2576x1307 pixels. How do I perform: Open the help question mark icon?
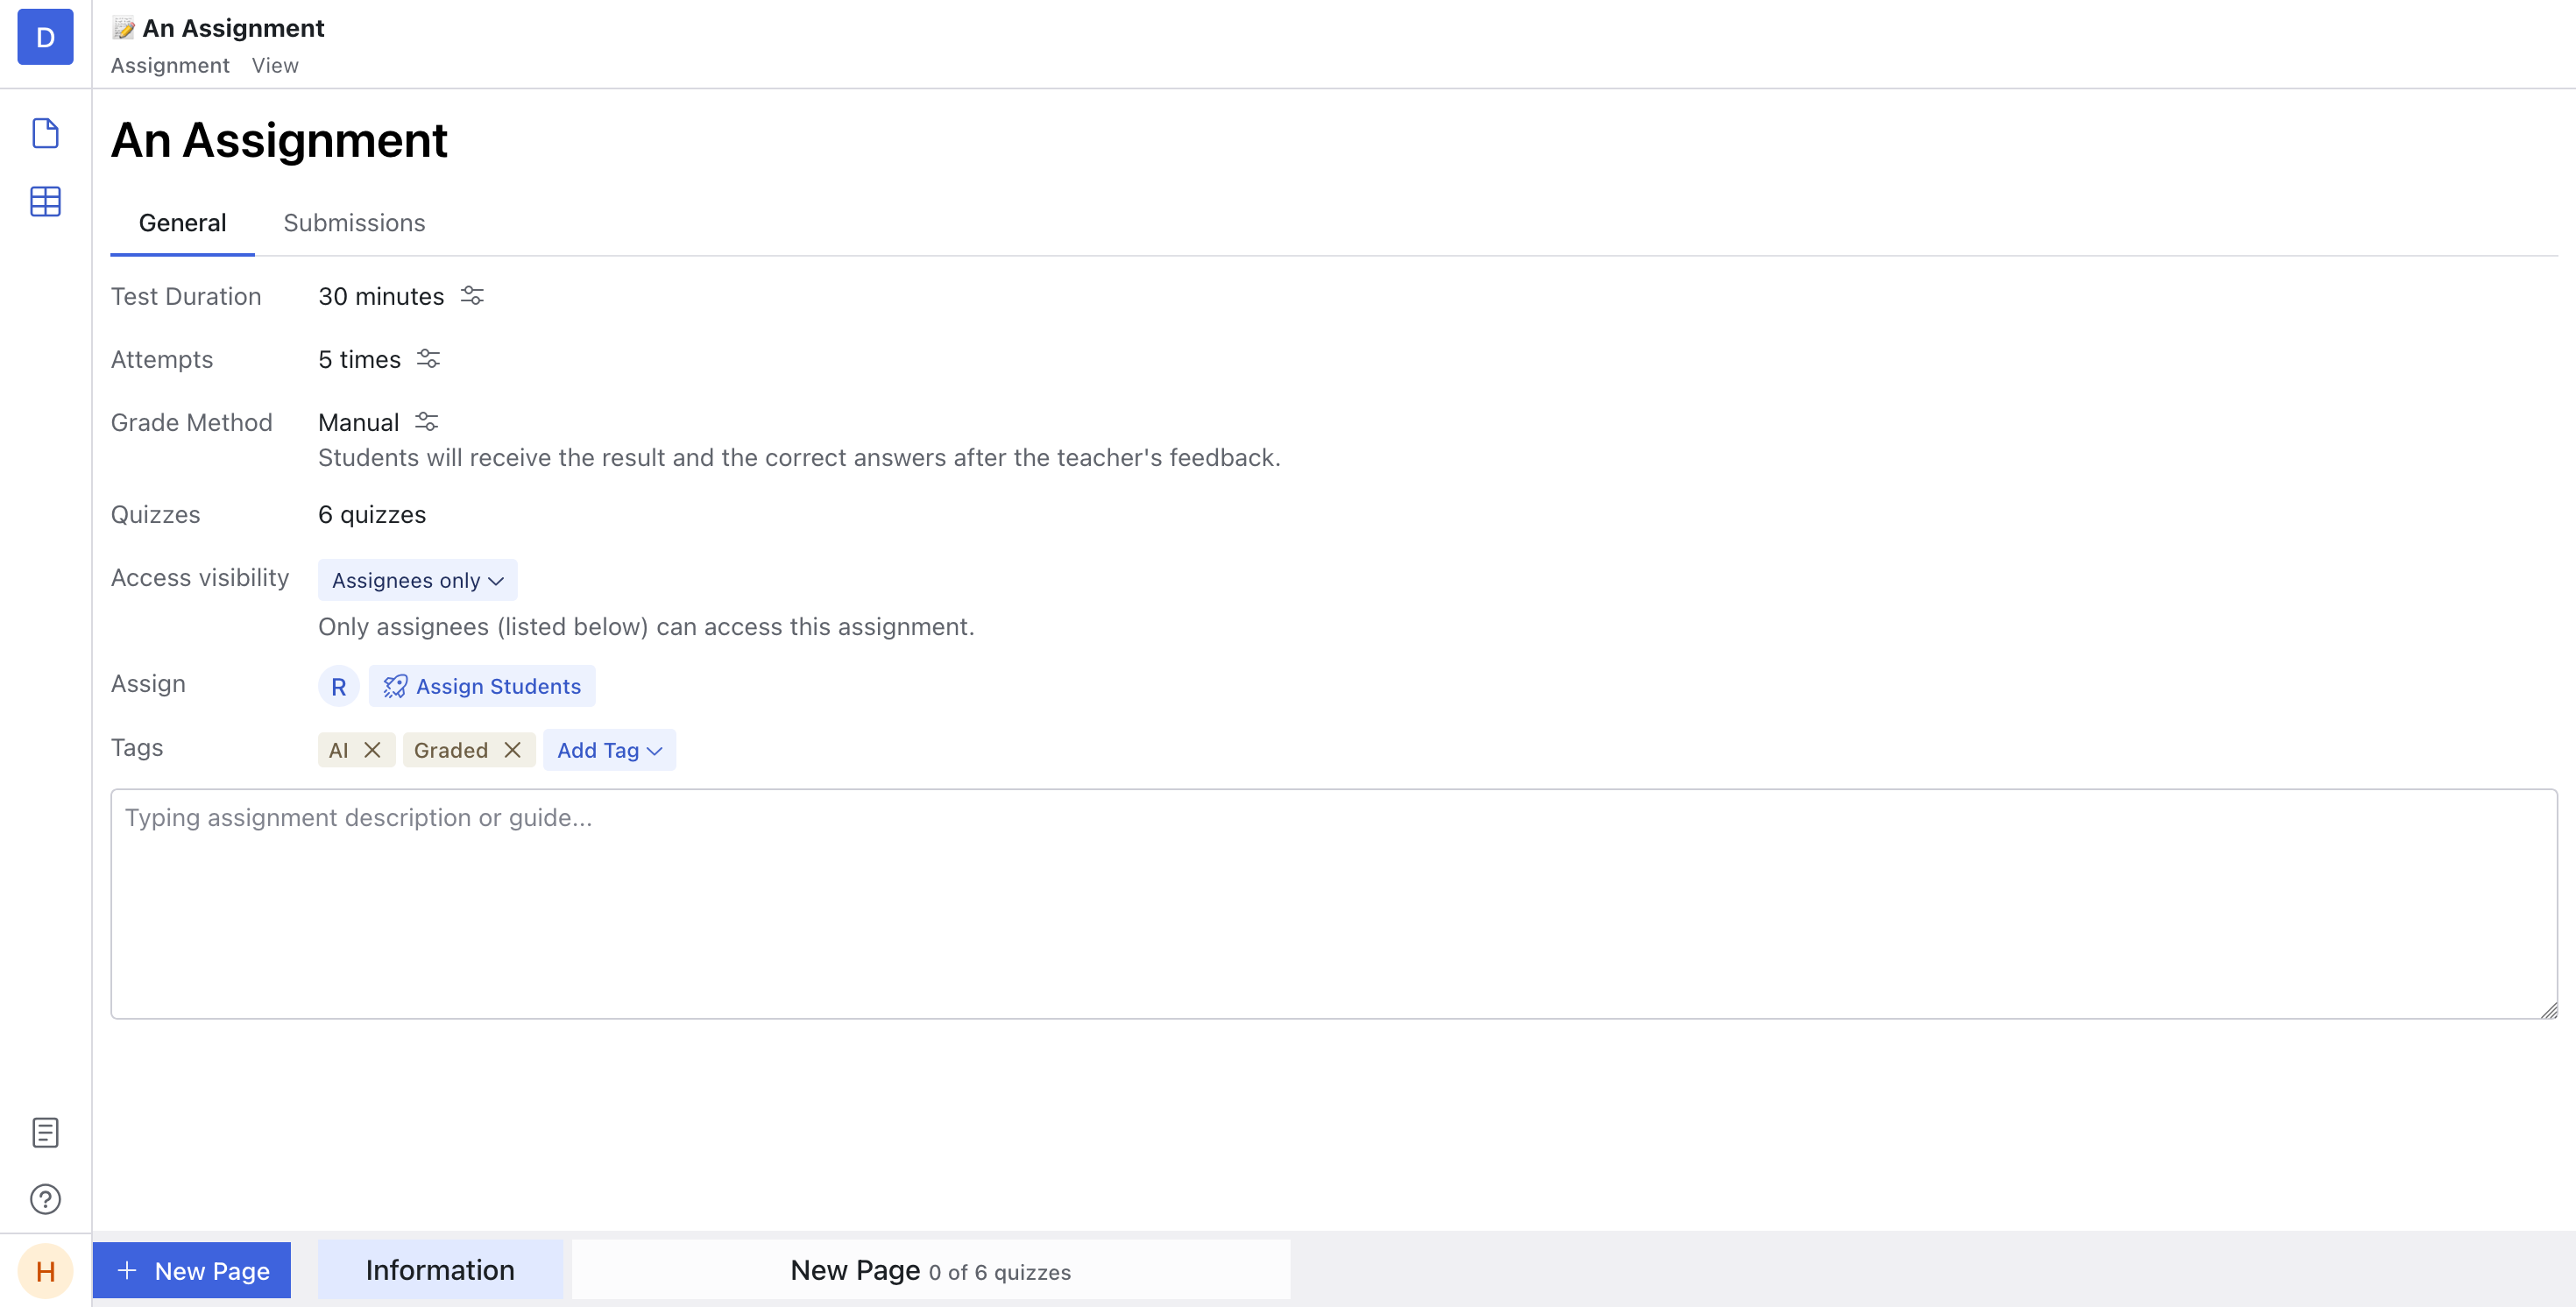pyautogui.click(x=45, y=1198)
